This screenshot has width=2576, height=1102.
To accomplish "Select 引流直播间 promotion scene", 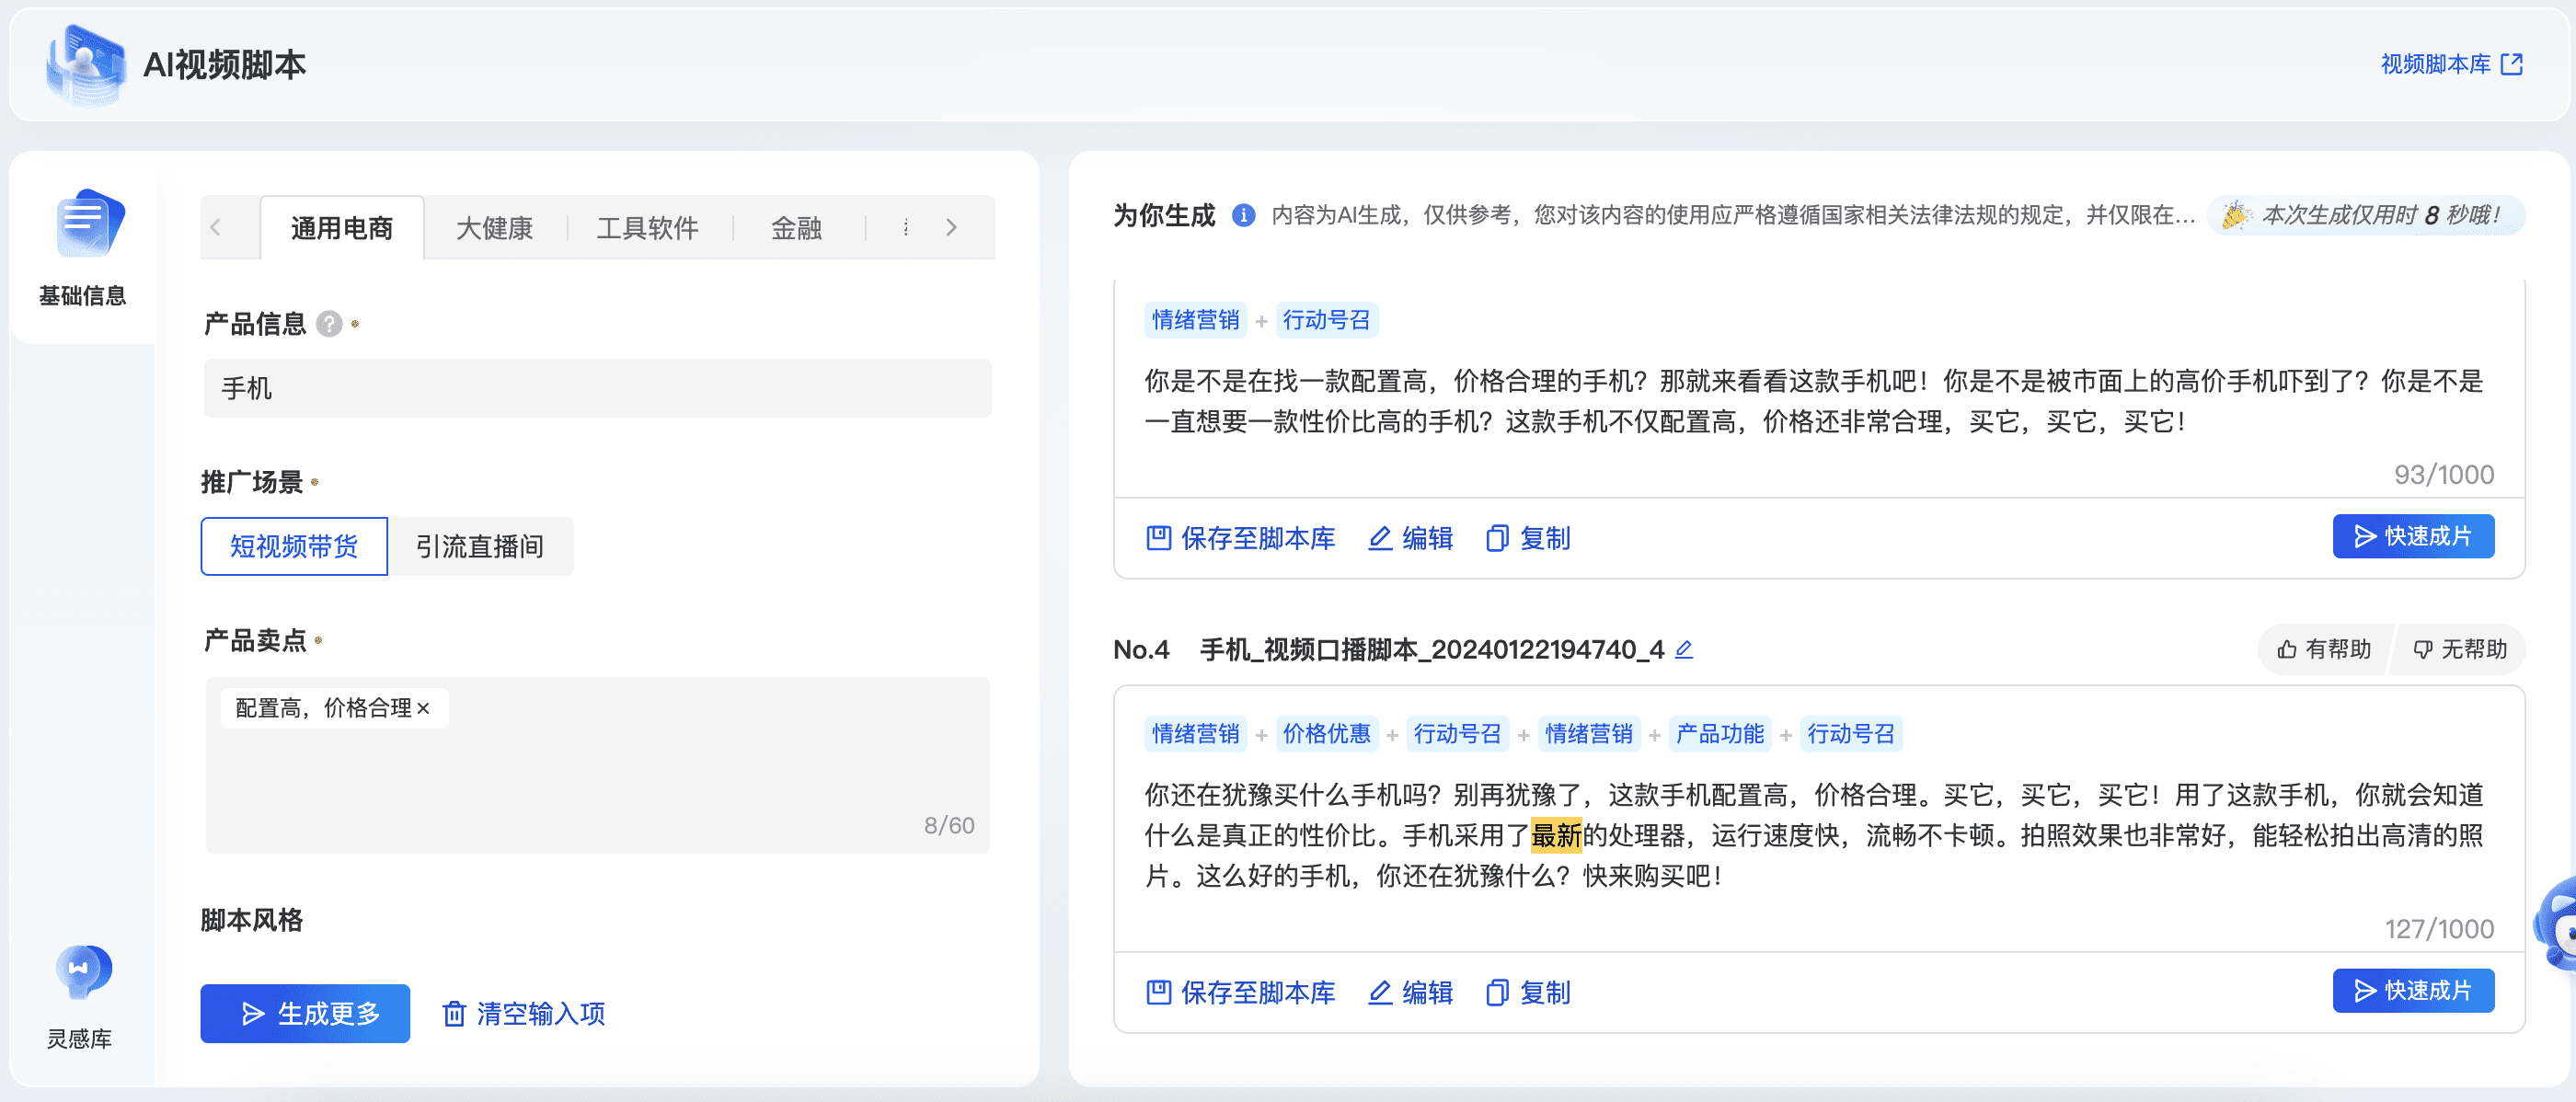I will click(480, 546).
